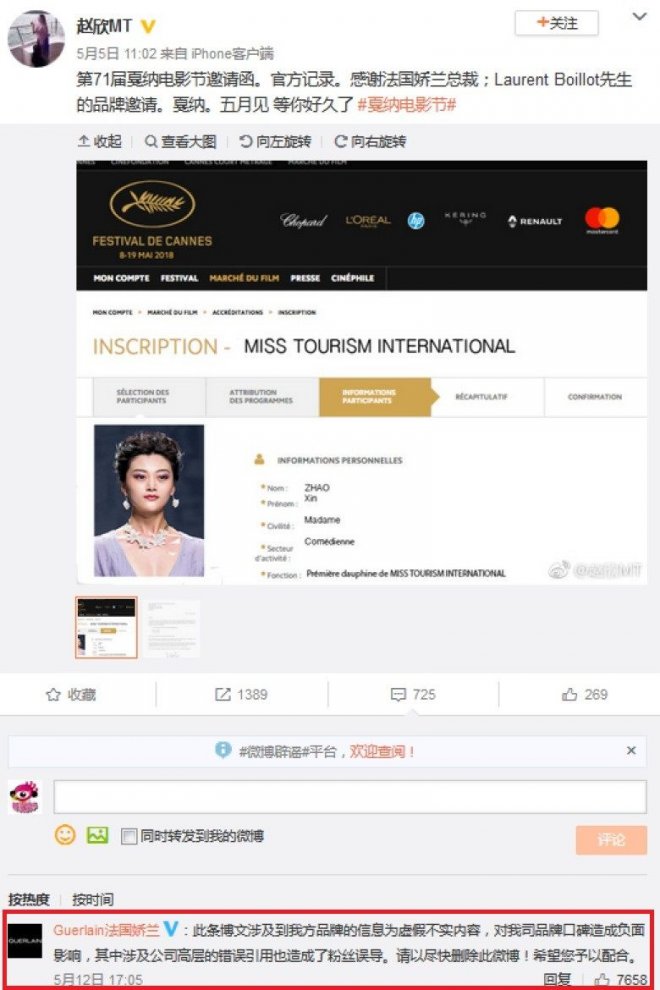This screenshot has width=660, height=990.
Task: Open the emoji smiley picker
Action: (65, 835)
